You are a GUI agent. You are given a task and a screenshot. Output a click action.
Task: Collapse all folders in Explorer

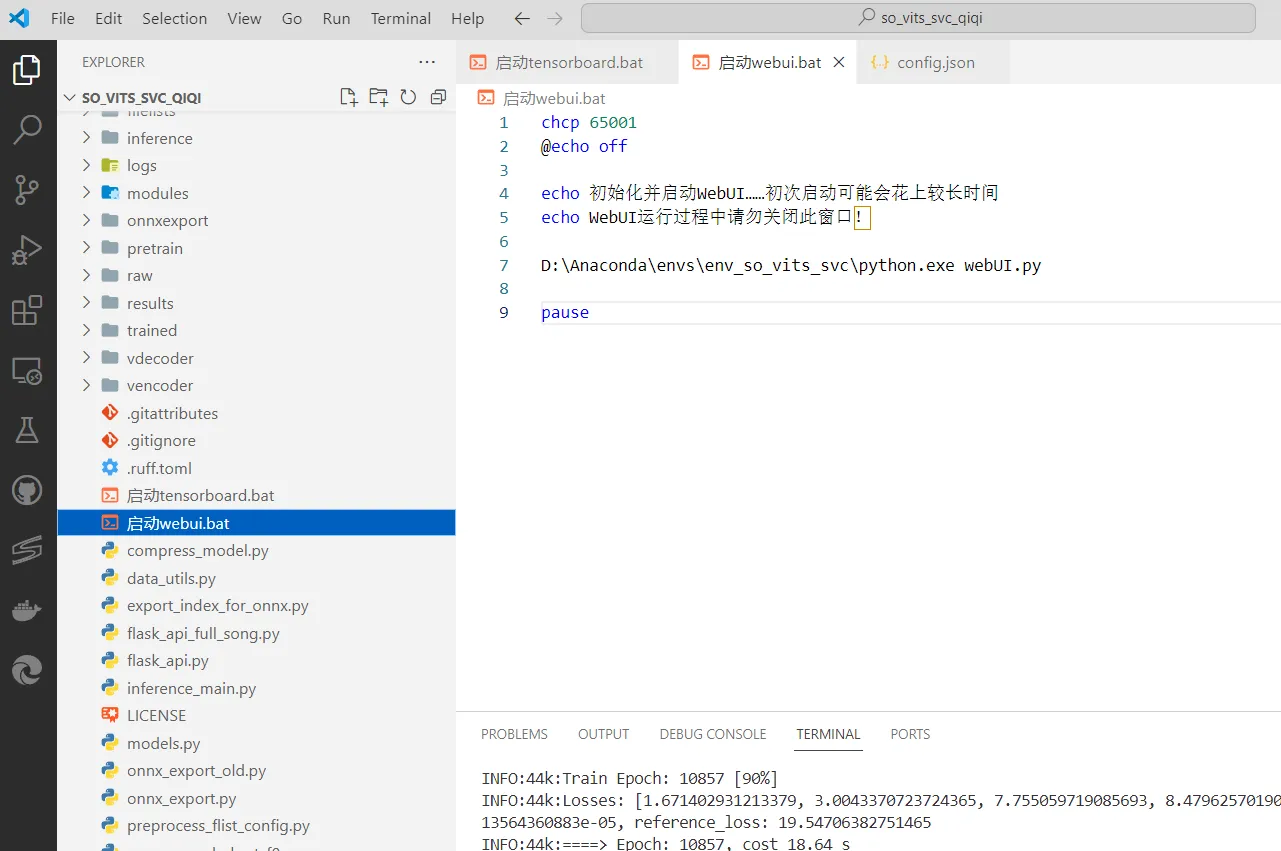click(x=438, y=97)
